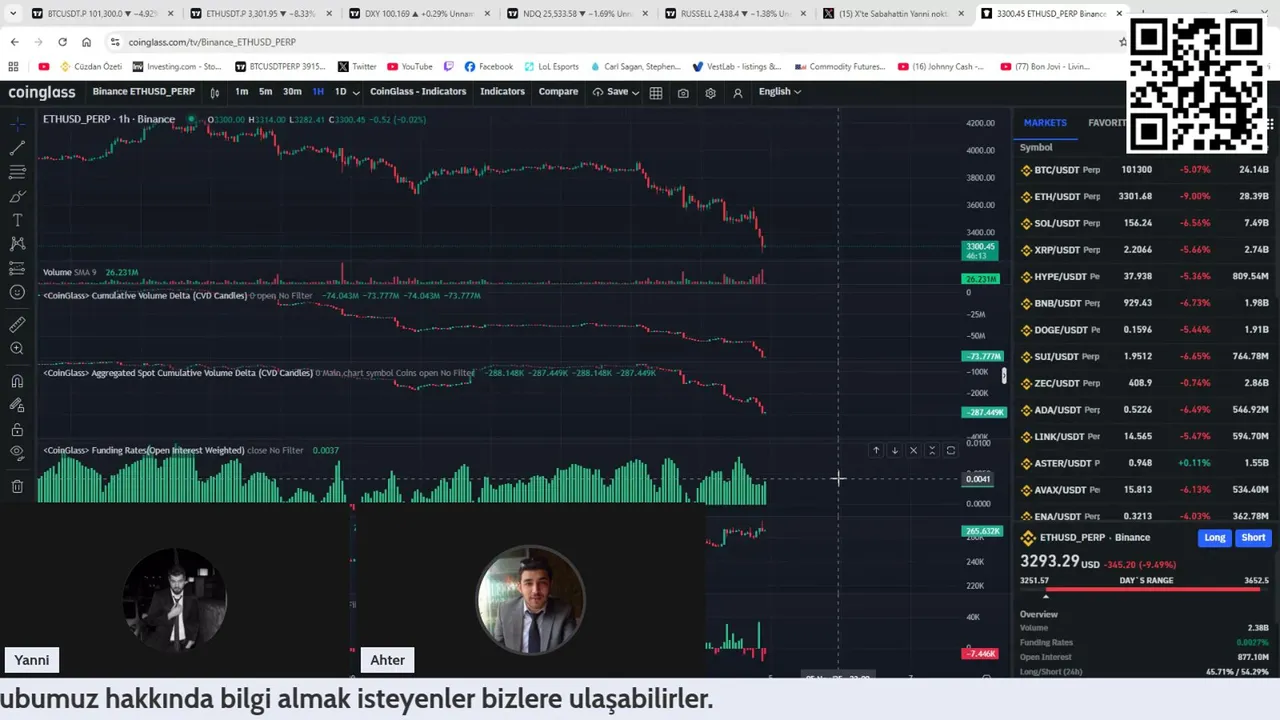Screen dimensions: 1280x720
Task: Go back in browser history
Action: (x=14, y=42)
